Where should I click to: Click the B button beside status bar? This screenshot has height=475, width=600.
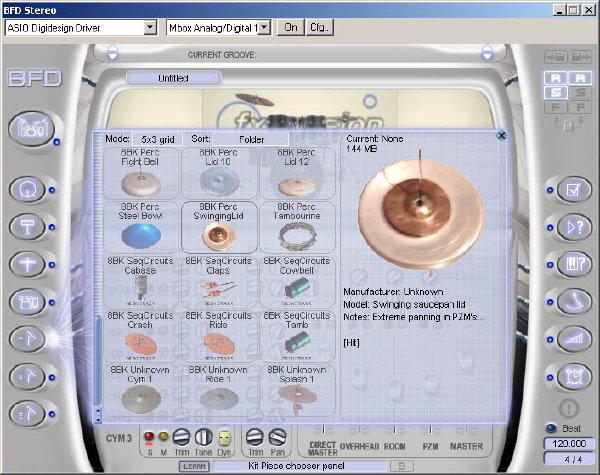point(402,466)
